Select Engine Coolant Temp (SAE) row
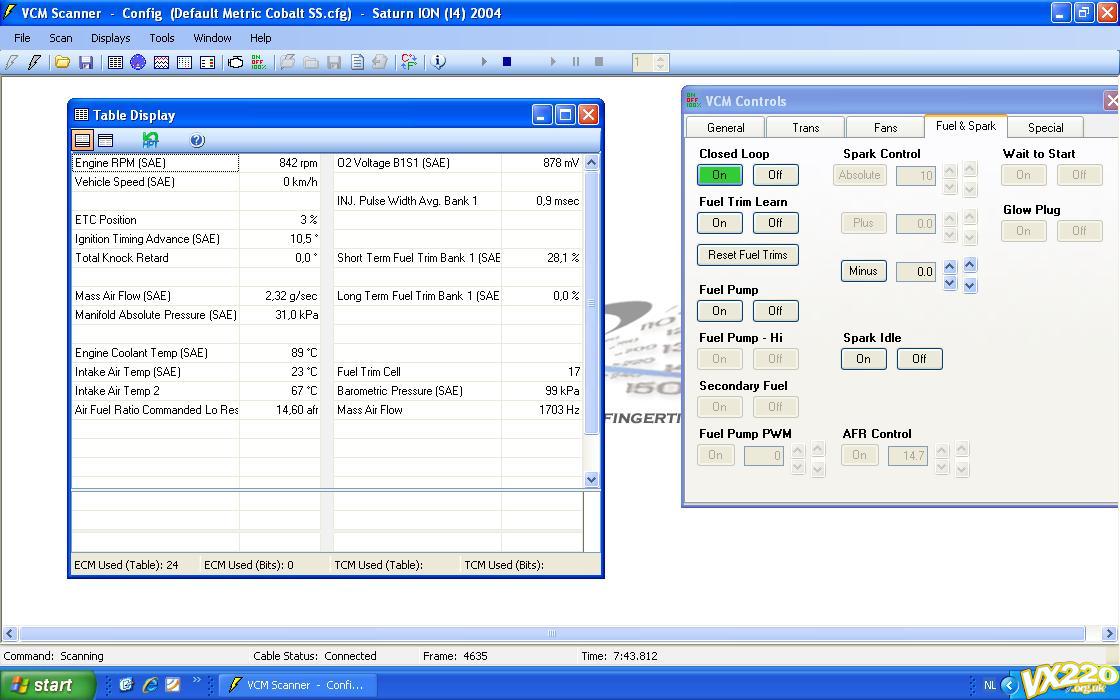Viewport: 1120px width, 700px height. (x=196, y=353)
